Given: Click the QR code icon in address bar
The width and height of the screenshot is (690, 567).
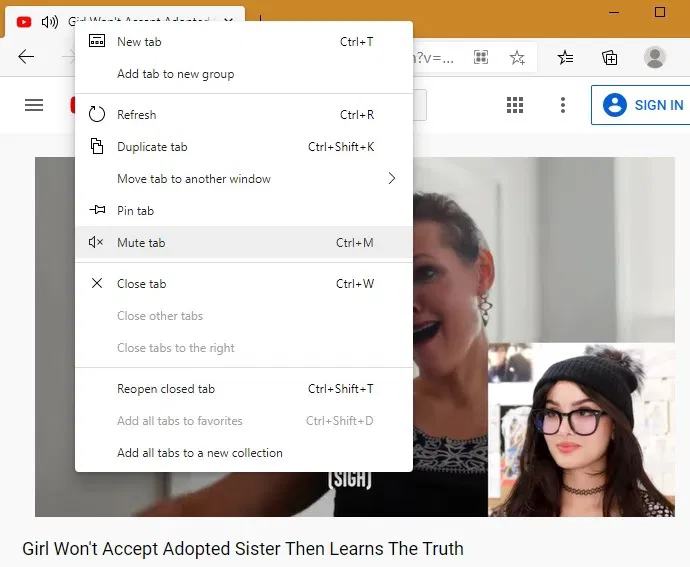Looking at the screenshot, I should (x=480, y=58).
